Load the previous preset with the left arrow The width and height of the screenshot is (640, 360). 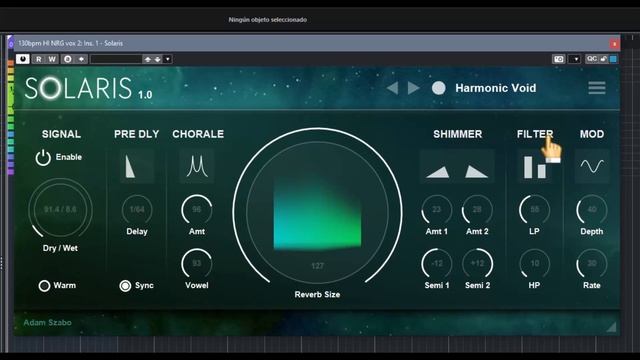pyautogui.click(x=392, y=88)
